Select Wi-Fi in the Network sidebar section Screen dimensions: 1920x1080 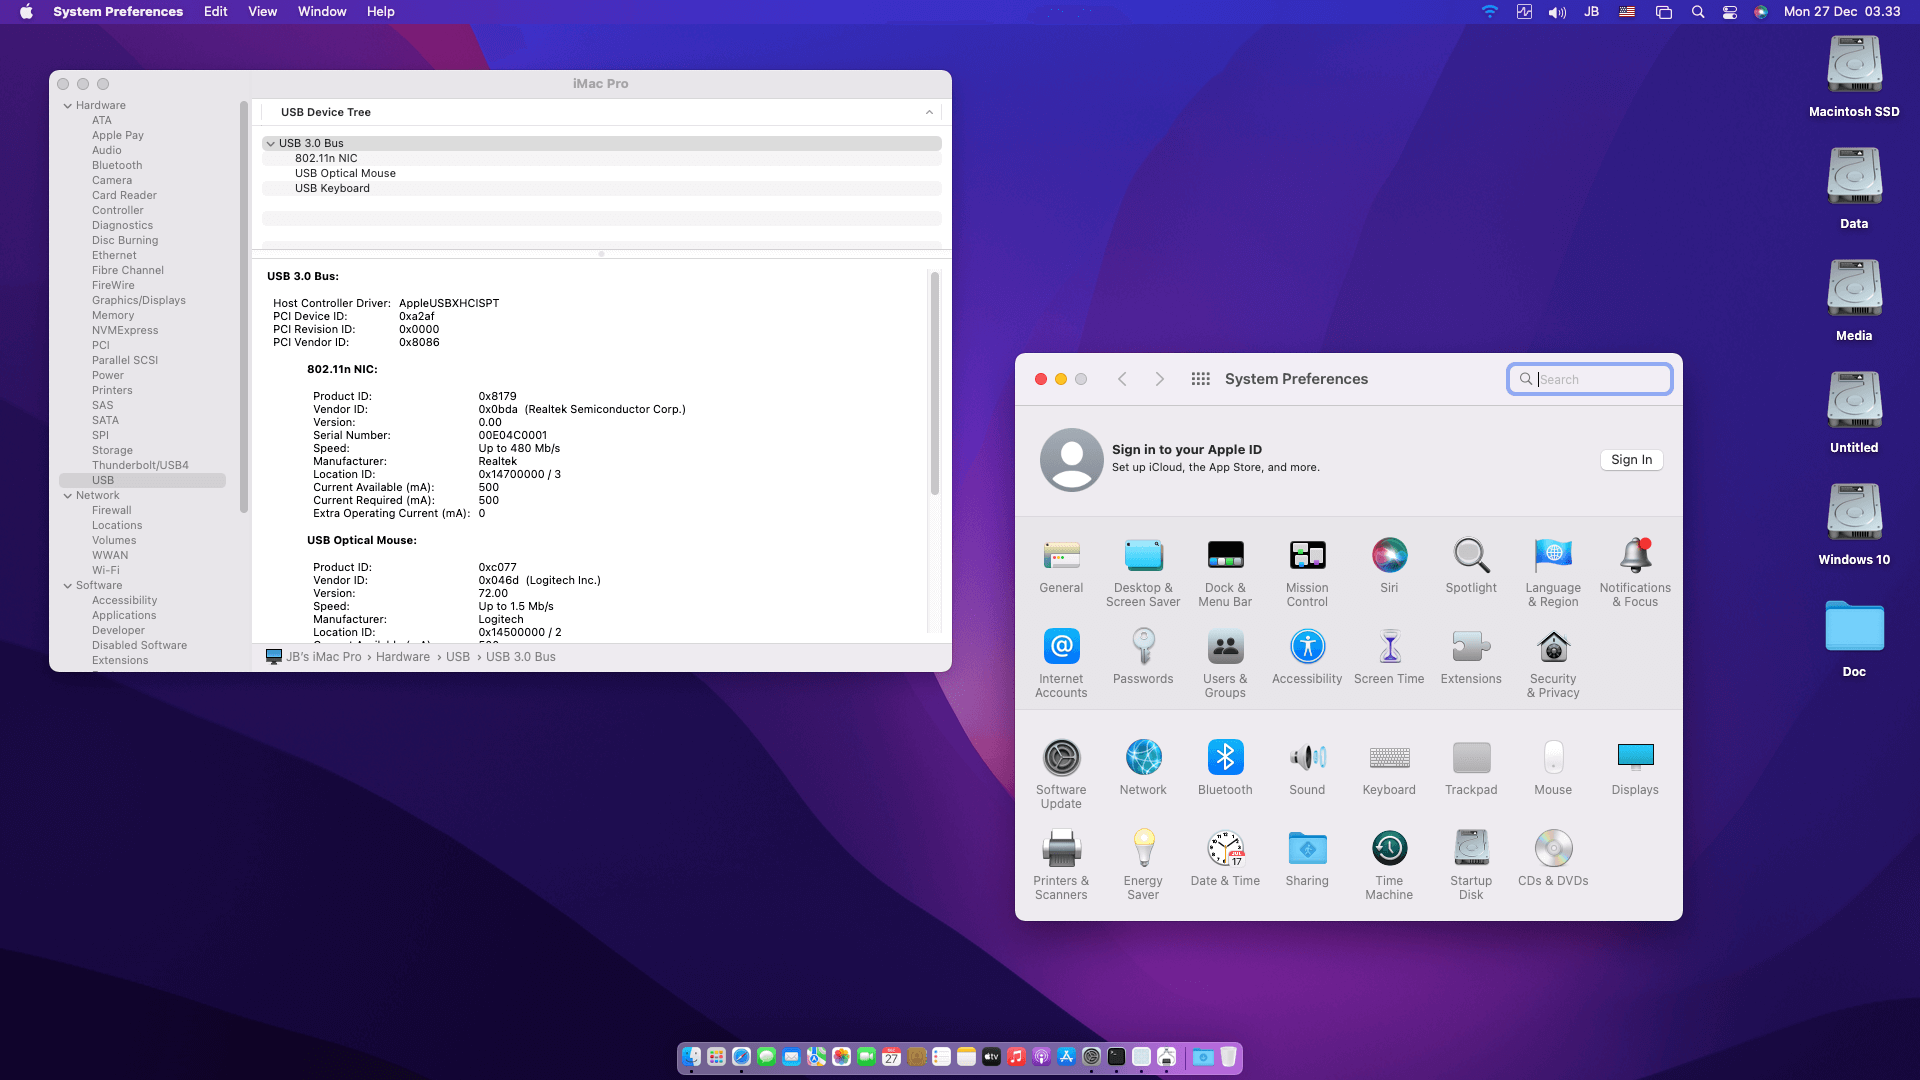[106, 571]
